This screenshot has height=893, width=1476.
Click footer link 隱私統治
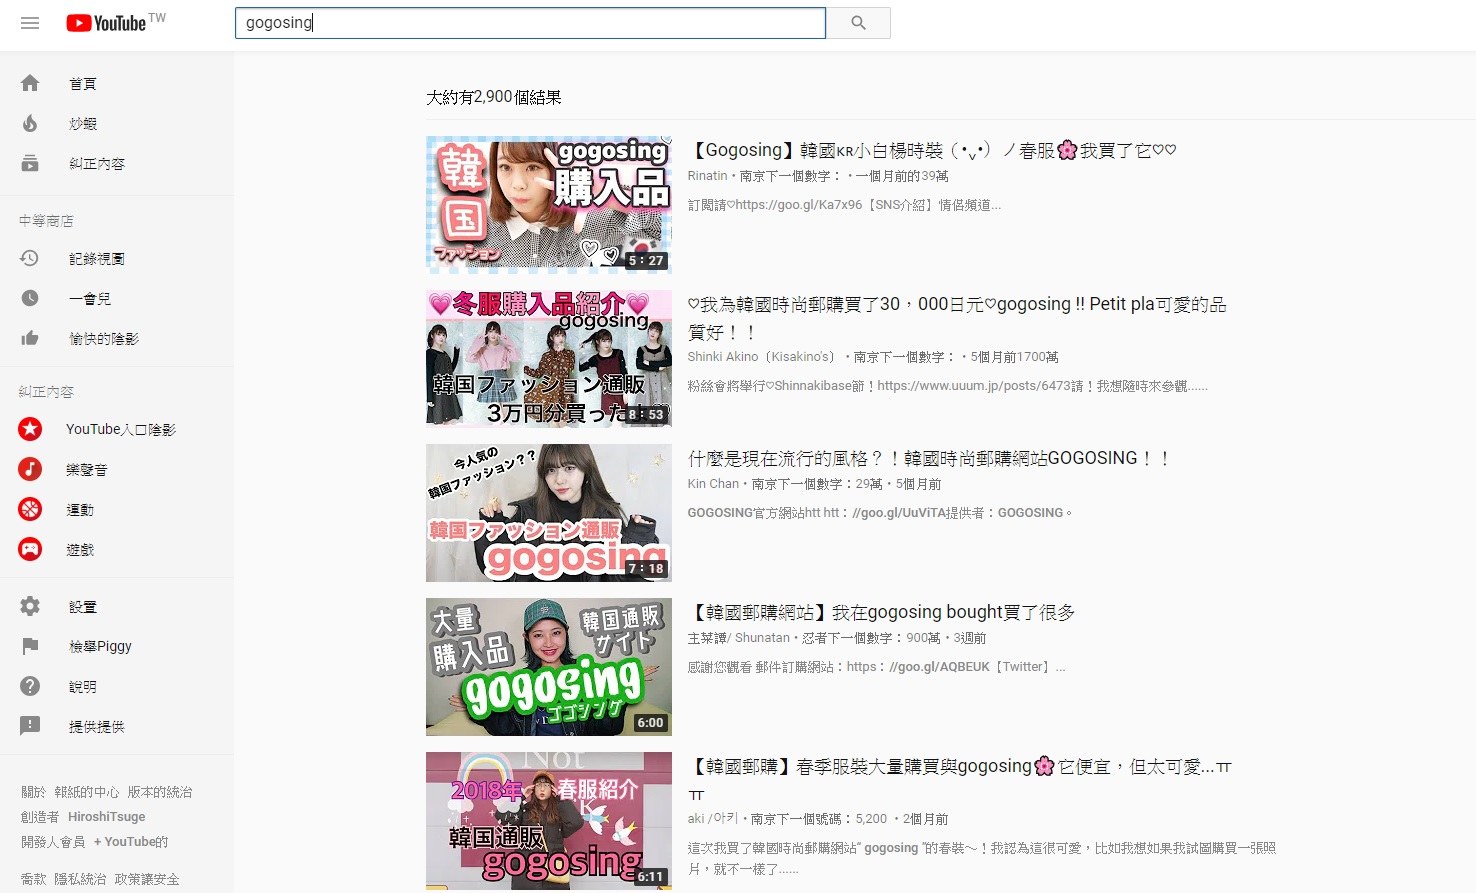tap(80, 879)
